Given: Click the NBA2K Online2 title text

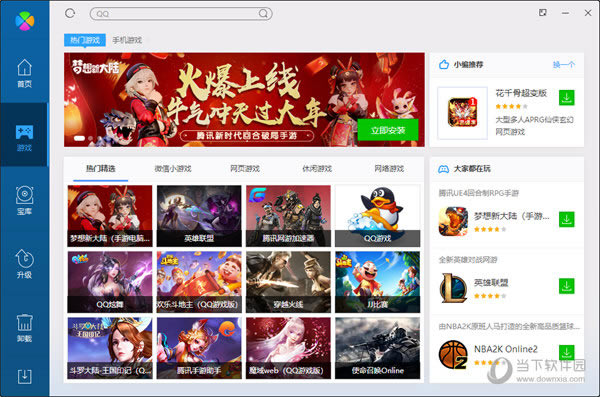Looking at the screenshot, I should point(505,349).
